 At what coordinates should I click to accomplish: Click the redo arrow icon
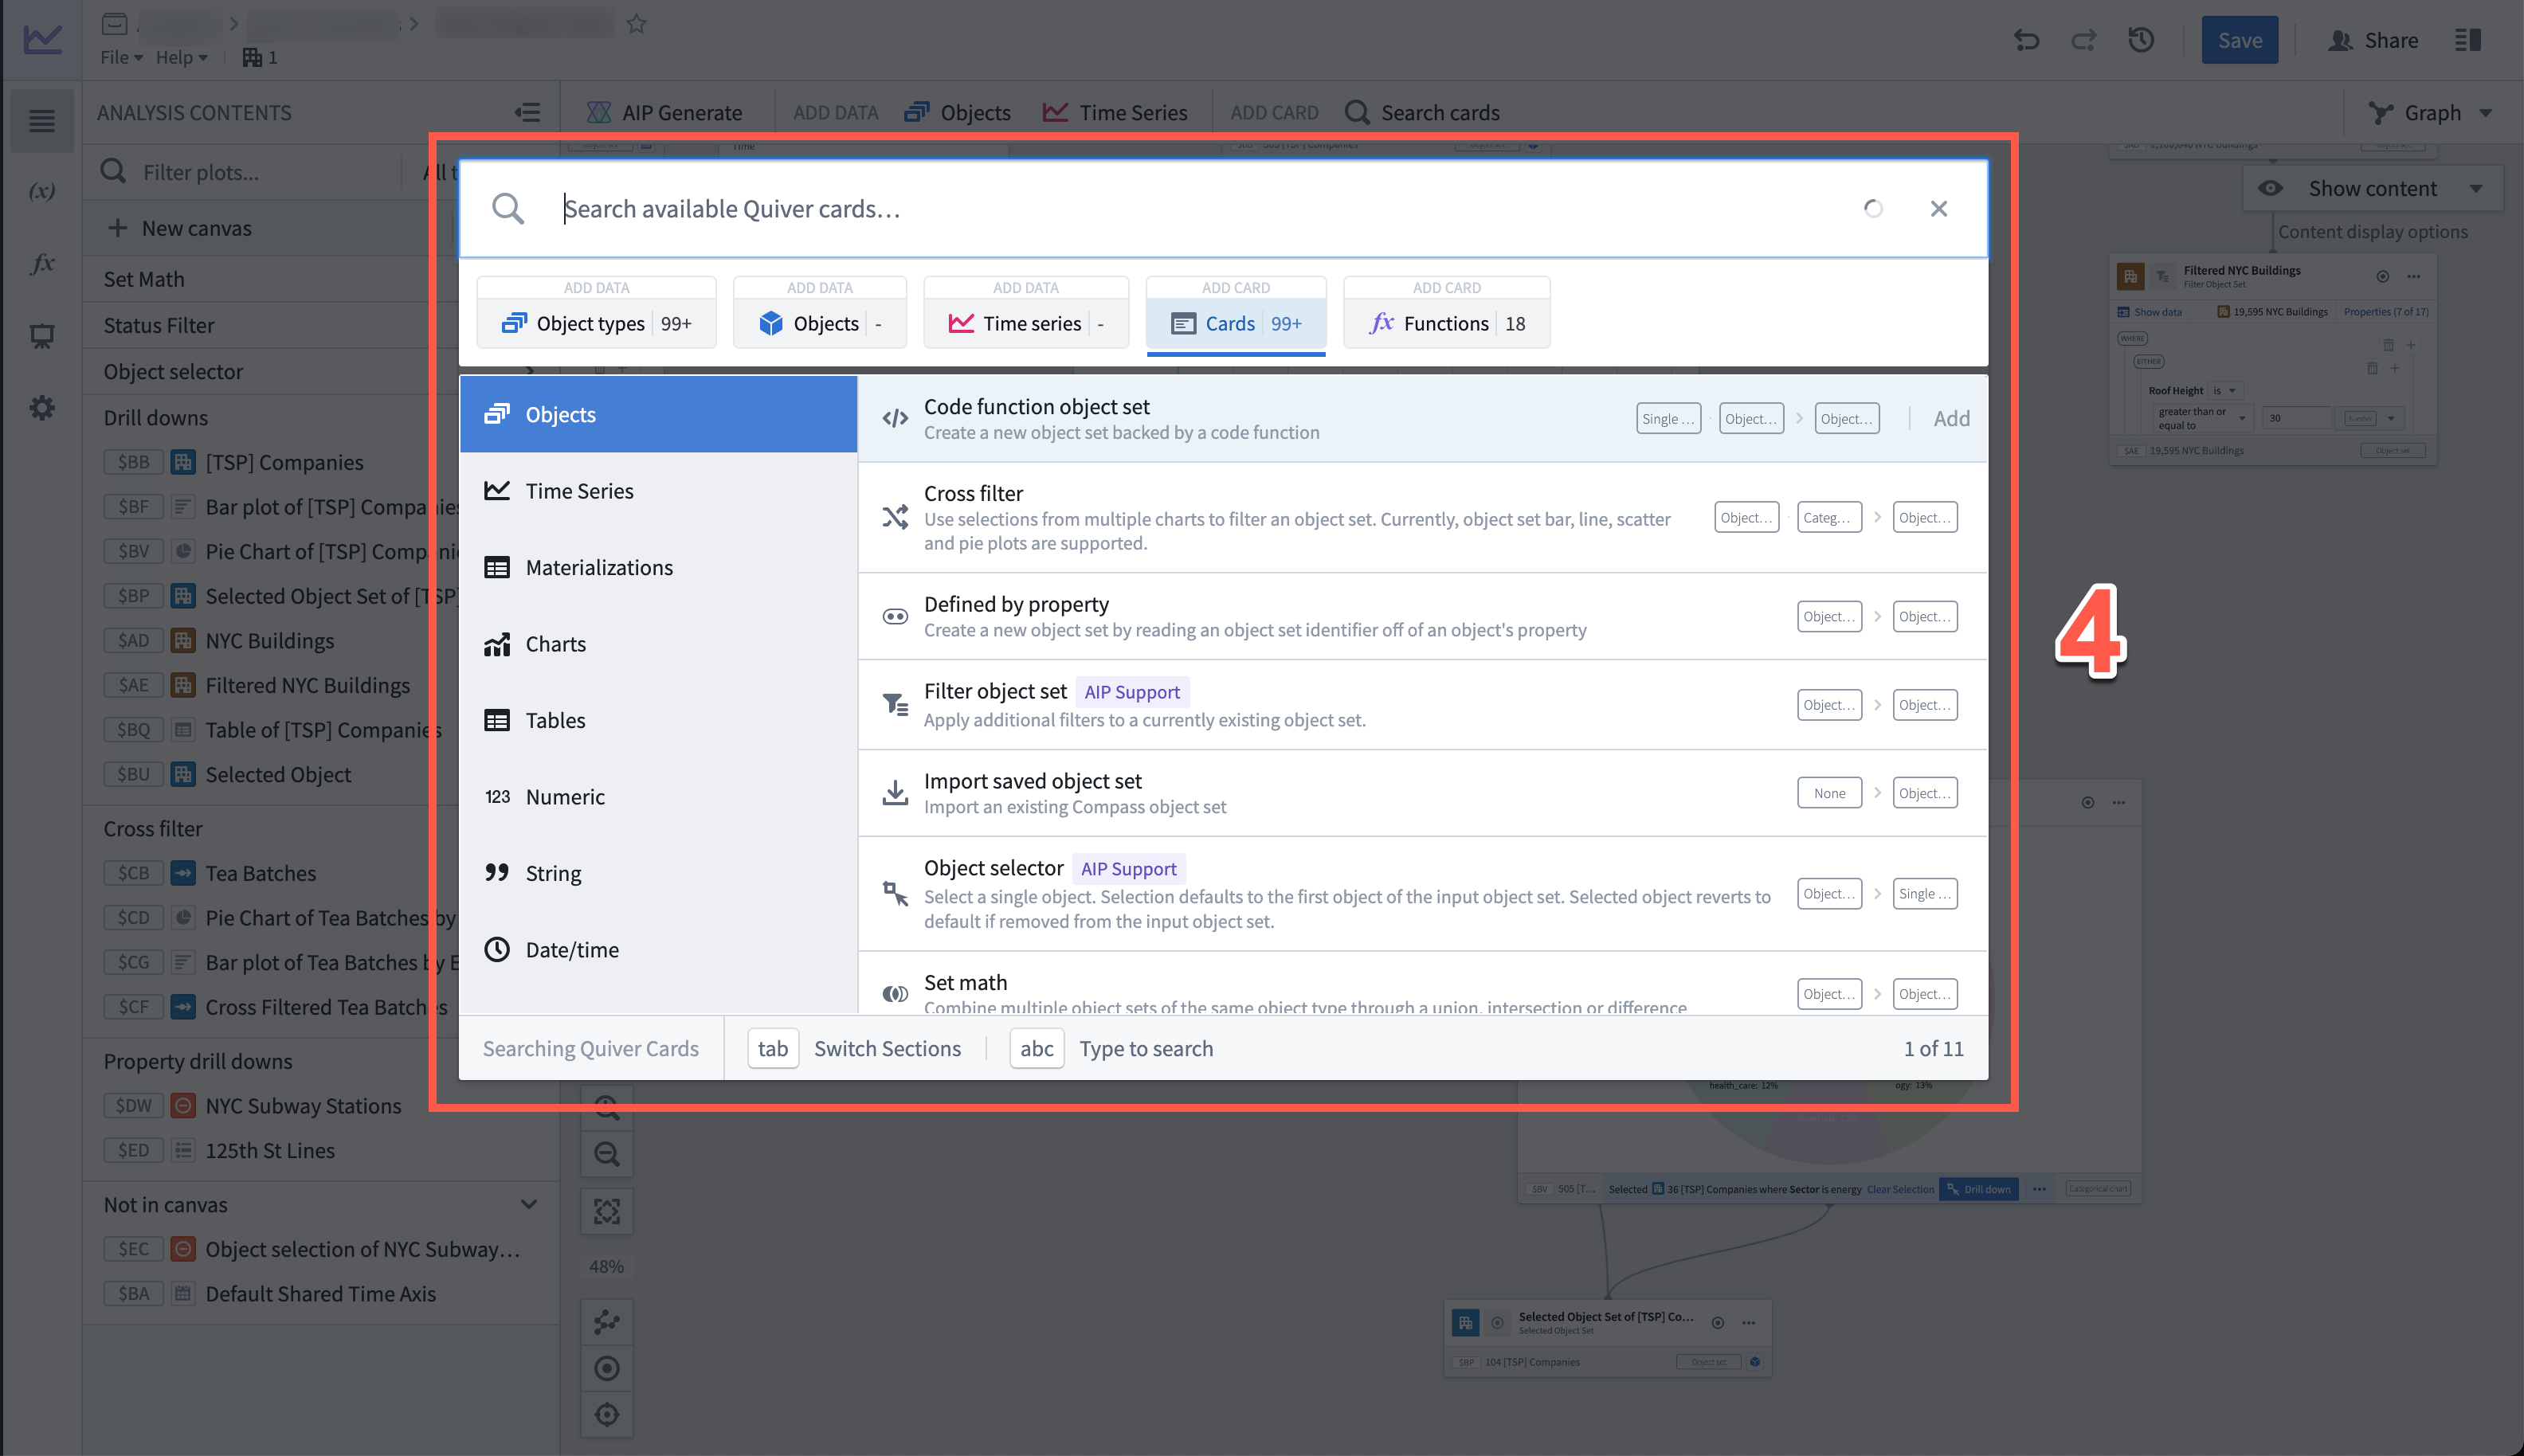(x=2084, y=40)
